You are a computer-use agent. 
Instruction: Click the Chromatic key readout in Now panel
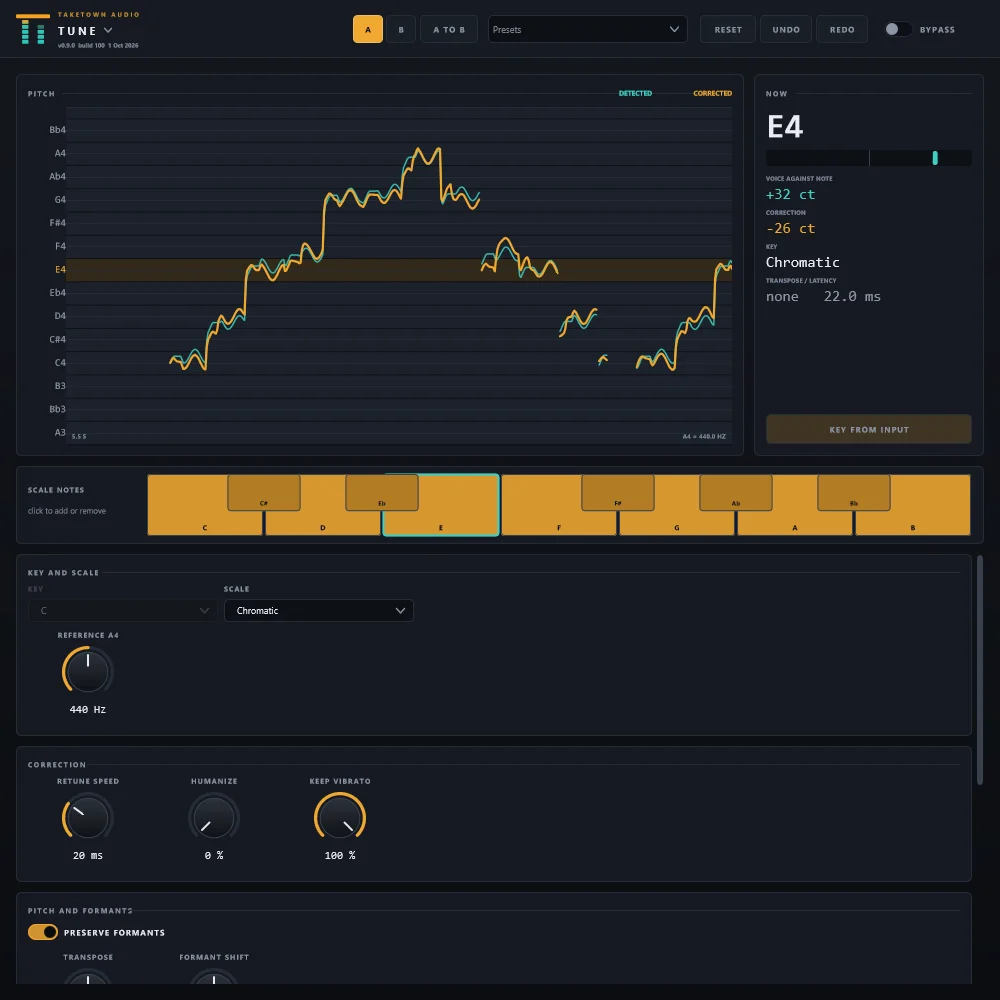(802, 262)
